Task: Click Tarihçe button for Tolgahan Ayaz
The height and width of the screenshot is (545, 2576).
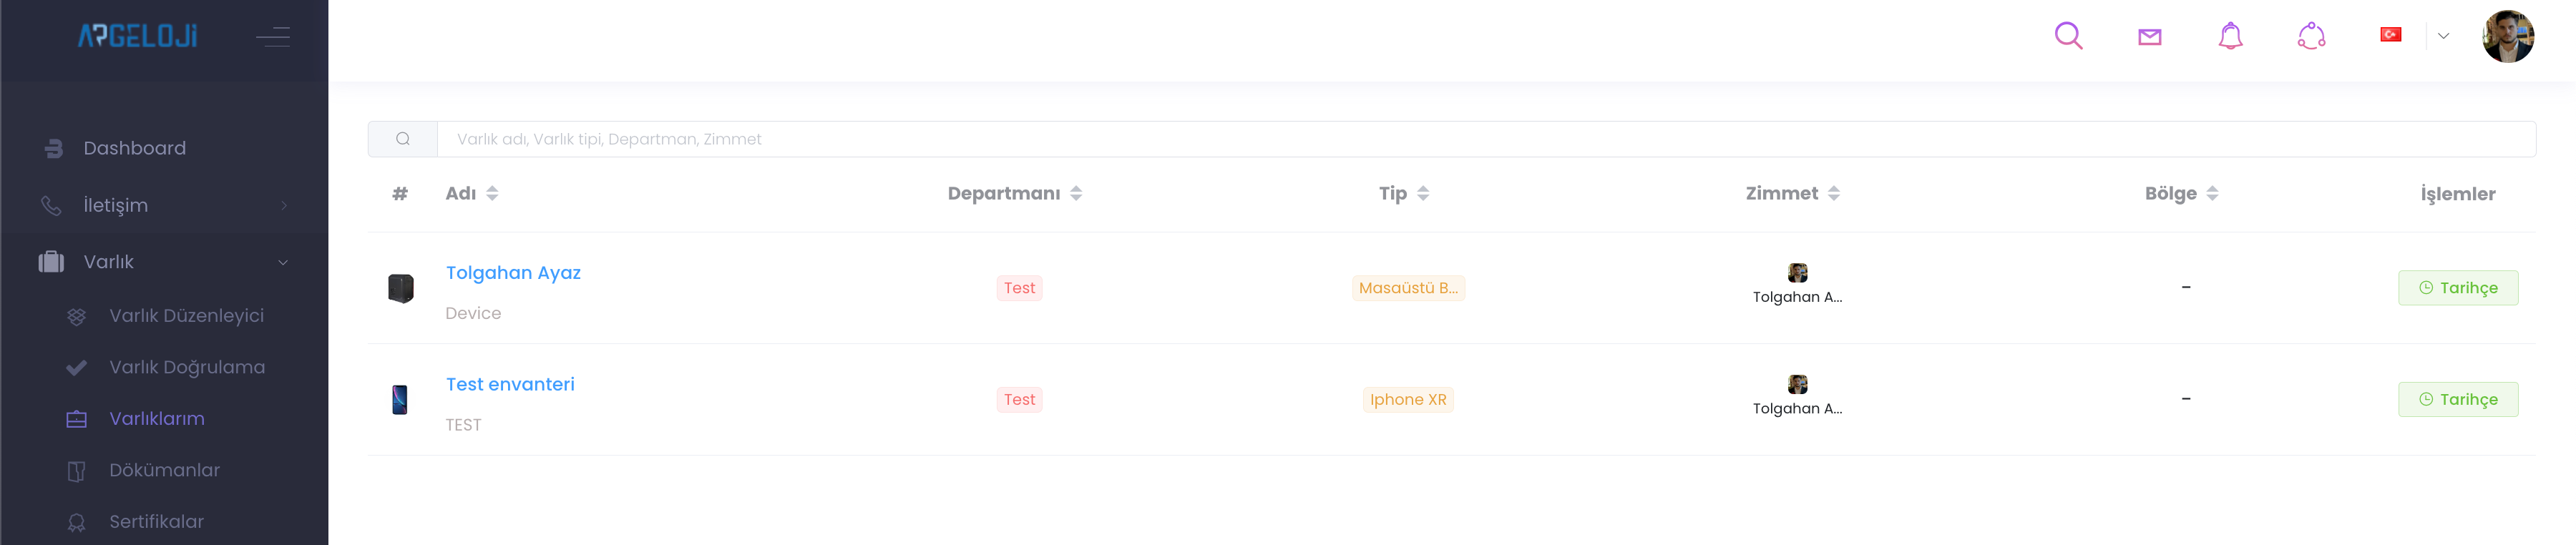Action: 2457,288
